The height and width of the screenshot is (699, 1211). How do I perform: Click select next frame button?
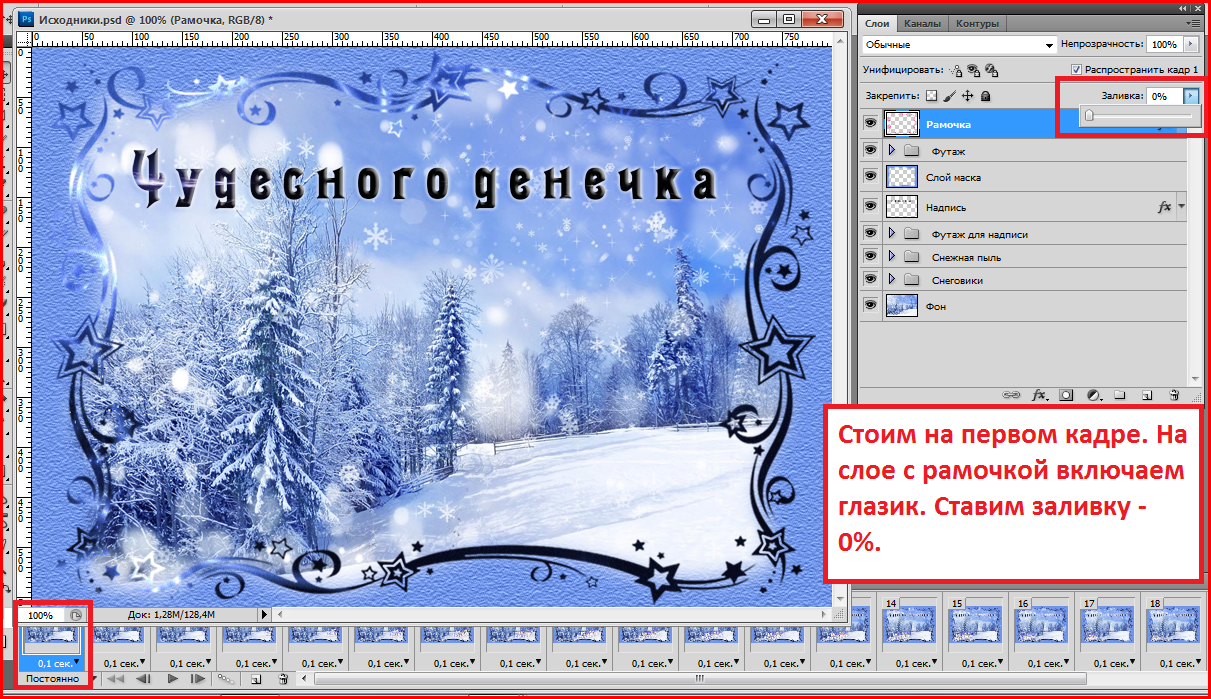pos(197,679)
